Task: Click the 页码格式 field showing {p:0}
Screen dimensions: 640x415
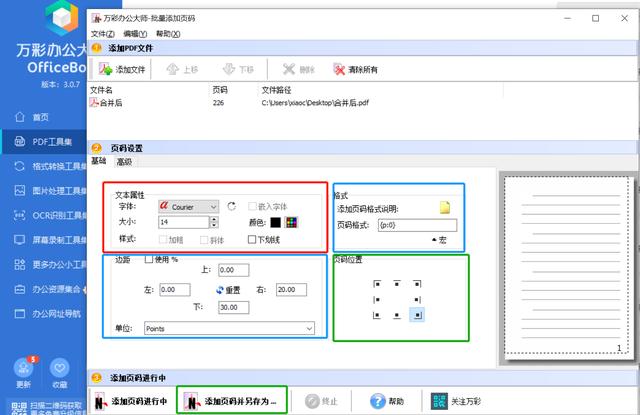Action: tap(417, 225)
